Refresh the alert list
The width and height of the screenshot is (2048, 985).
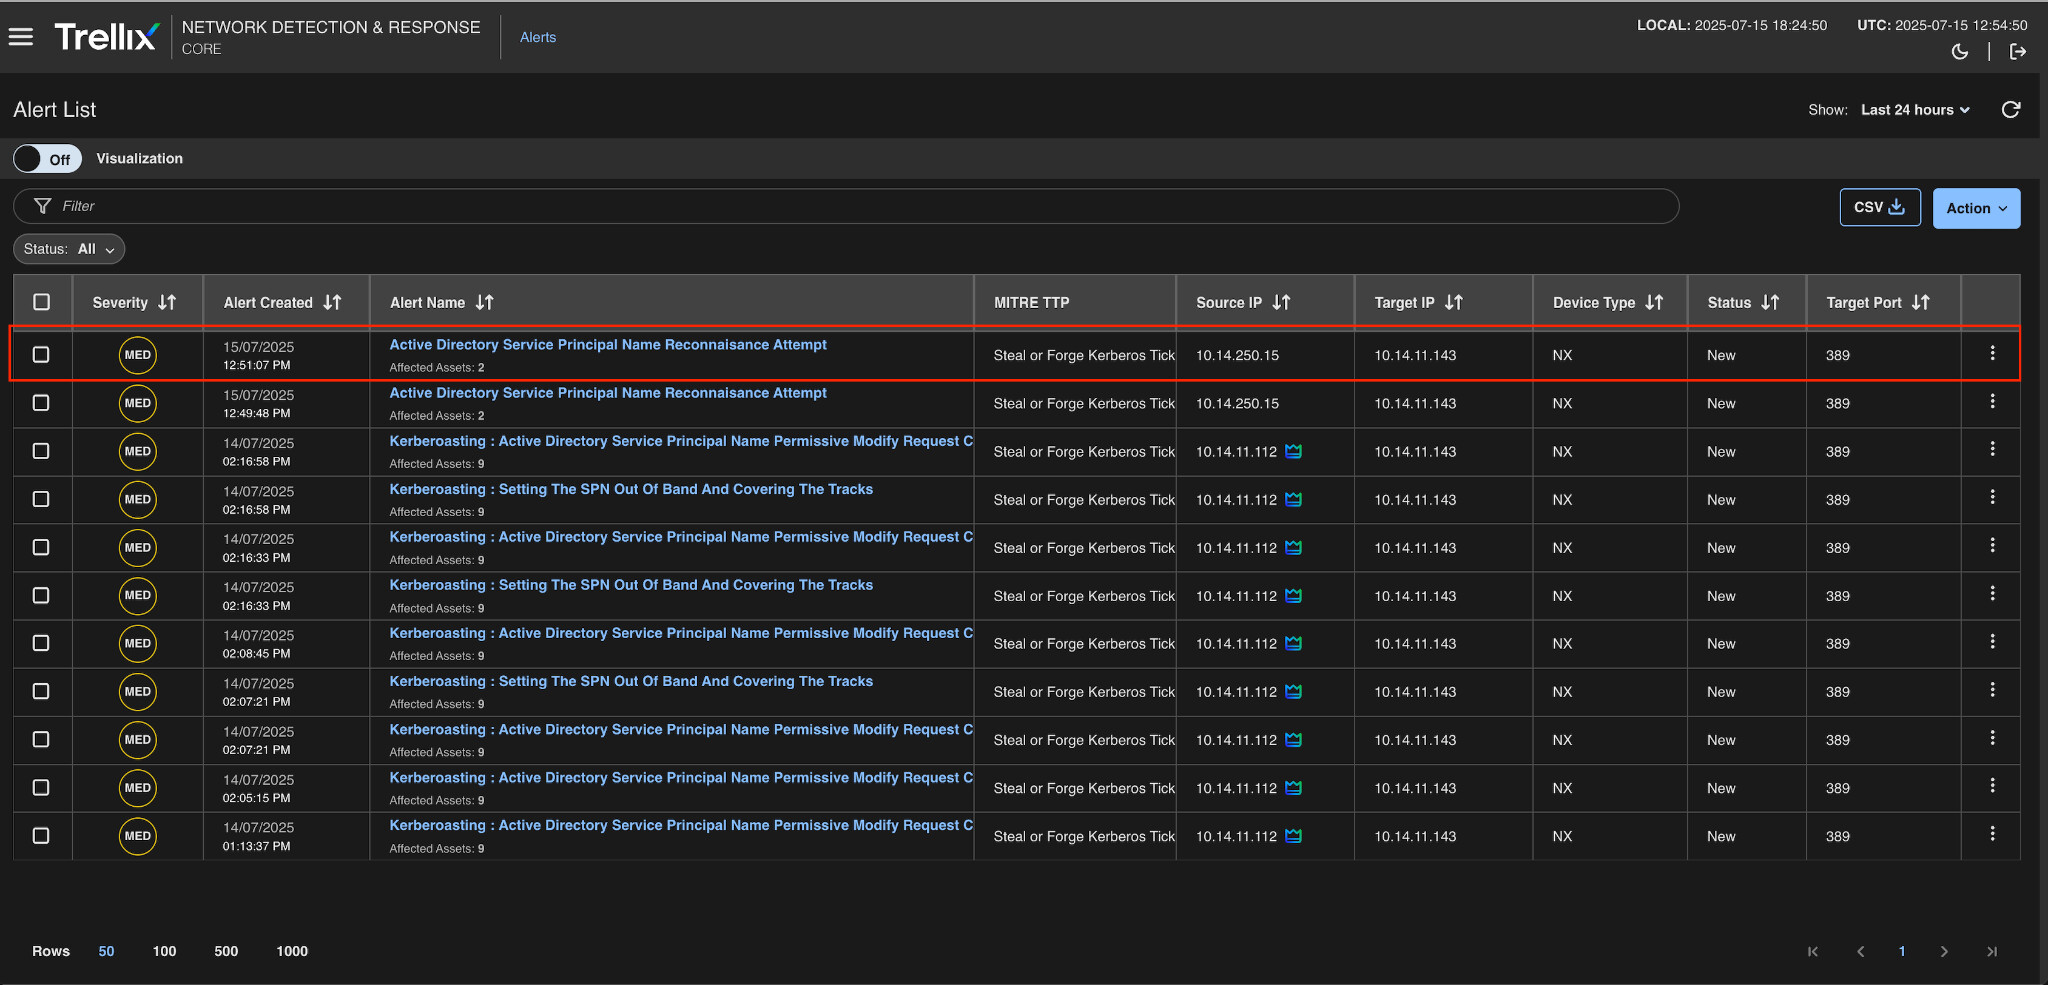(x=2011, y=110)
